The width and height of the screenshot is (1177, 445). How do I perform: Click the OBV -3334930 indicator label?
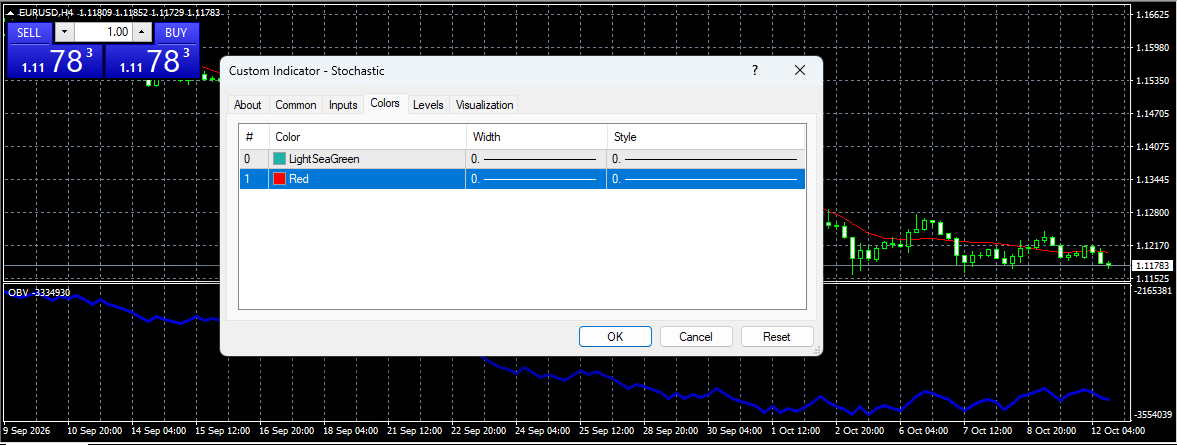[x=39, y=292]
